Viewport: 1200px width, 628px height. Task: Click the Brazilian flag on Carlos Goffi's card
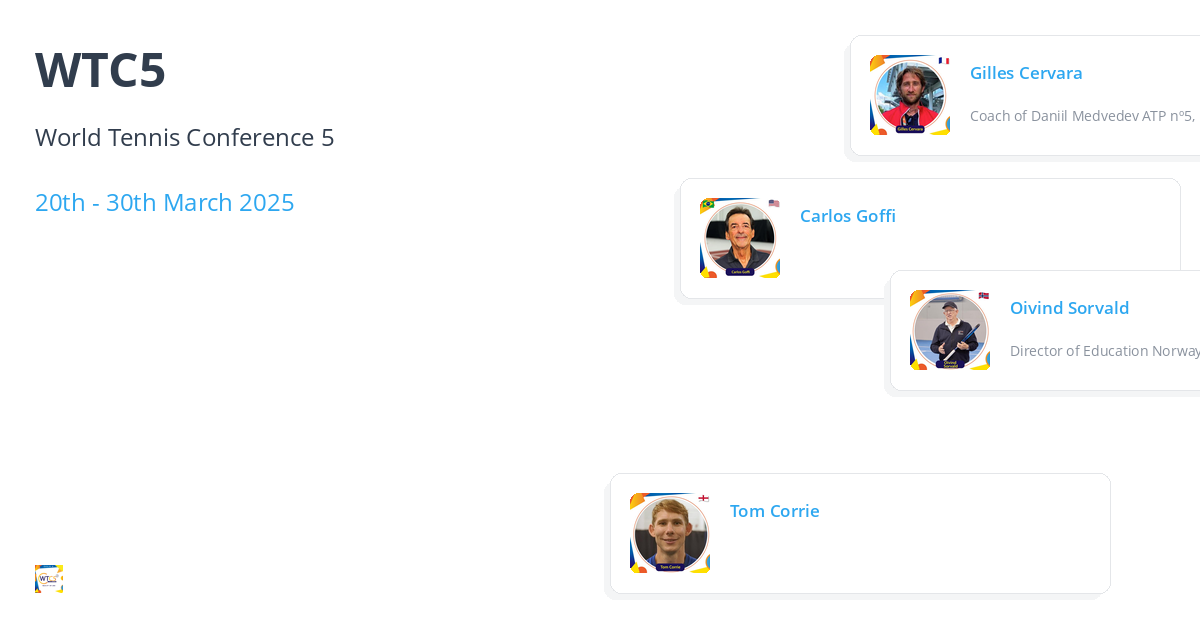click(709, 203)
